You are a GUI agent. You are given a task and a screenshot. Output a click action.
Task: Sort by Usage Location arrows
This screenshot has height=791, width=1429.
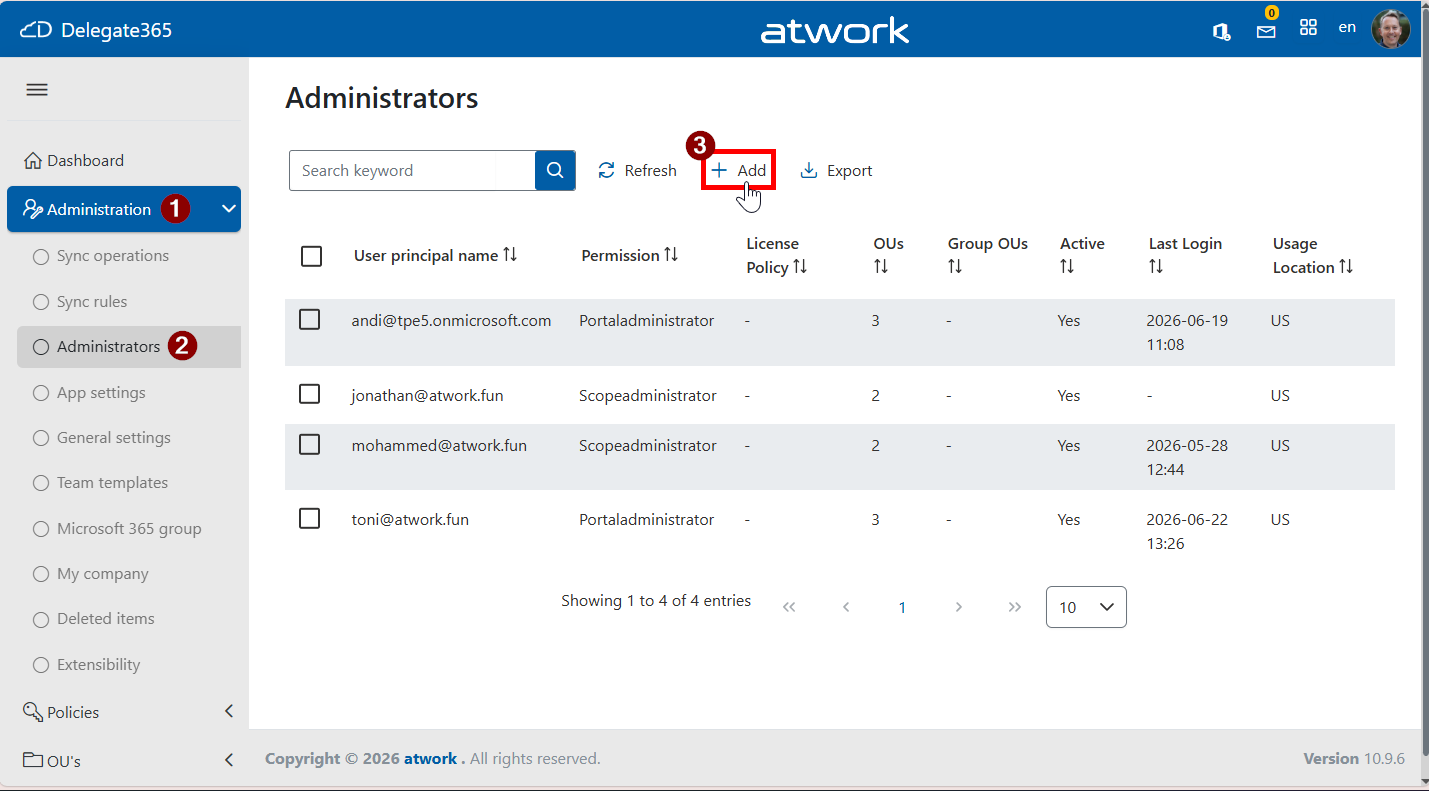[1346, 267]
